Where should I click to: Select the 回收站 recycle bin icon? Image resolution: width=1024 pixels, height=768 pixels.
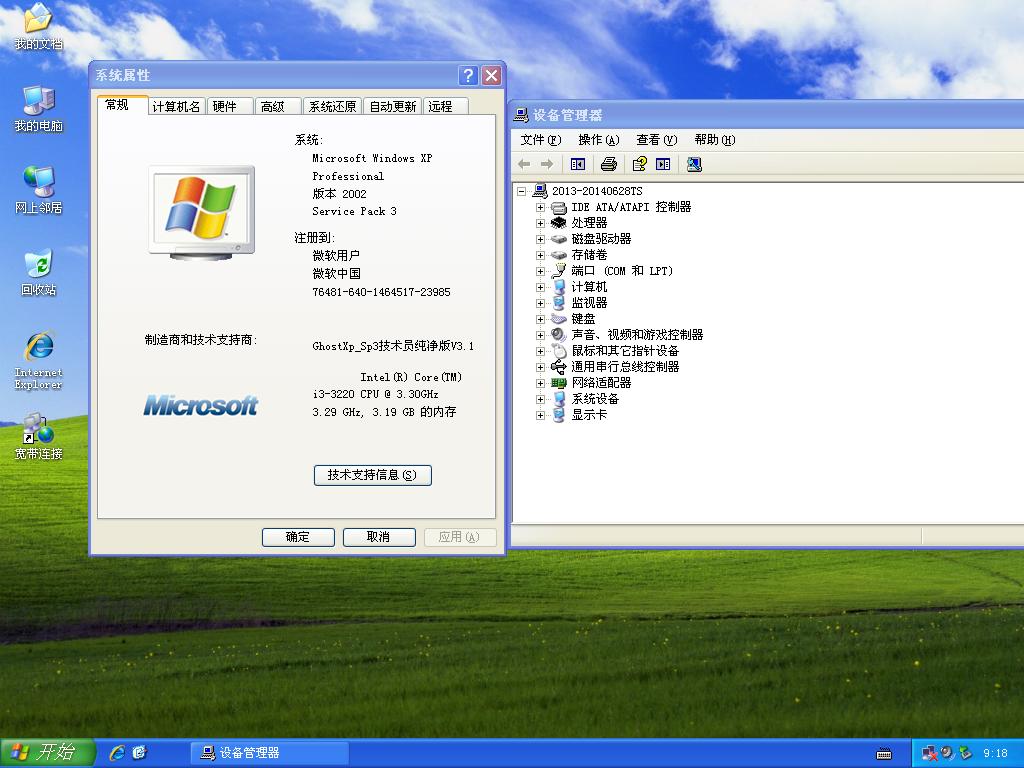[39, 272]
